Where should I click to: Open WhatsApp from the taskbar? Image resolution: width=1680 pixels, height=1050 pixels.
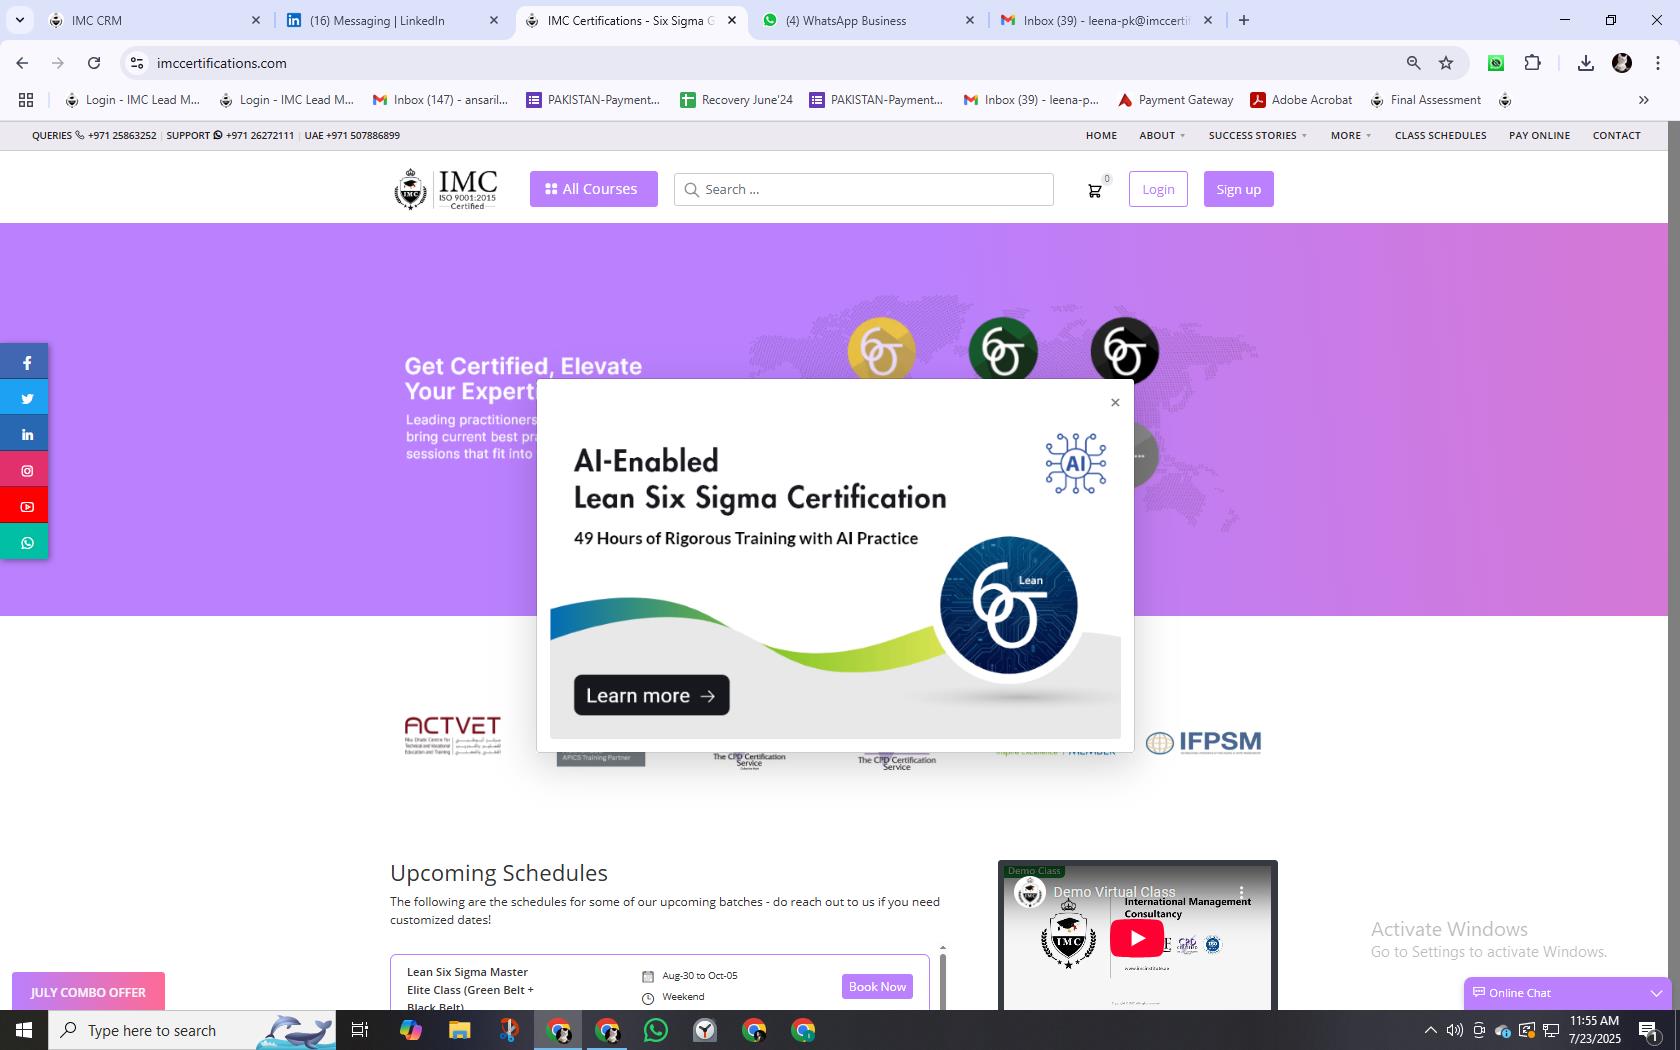[656, 1030]
